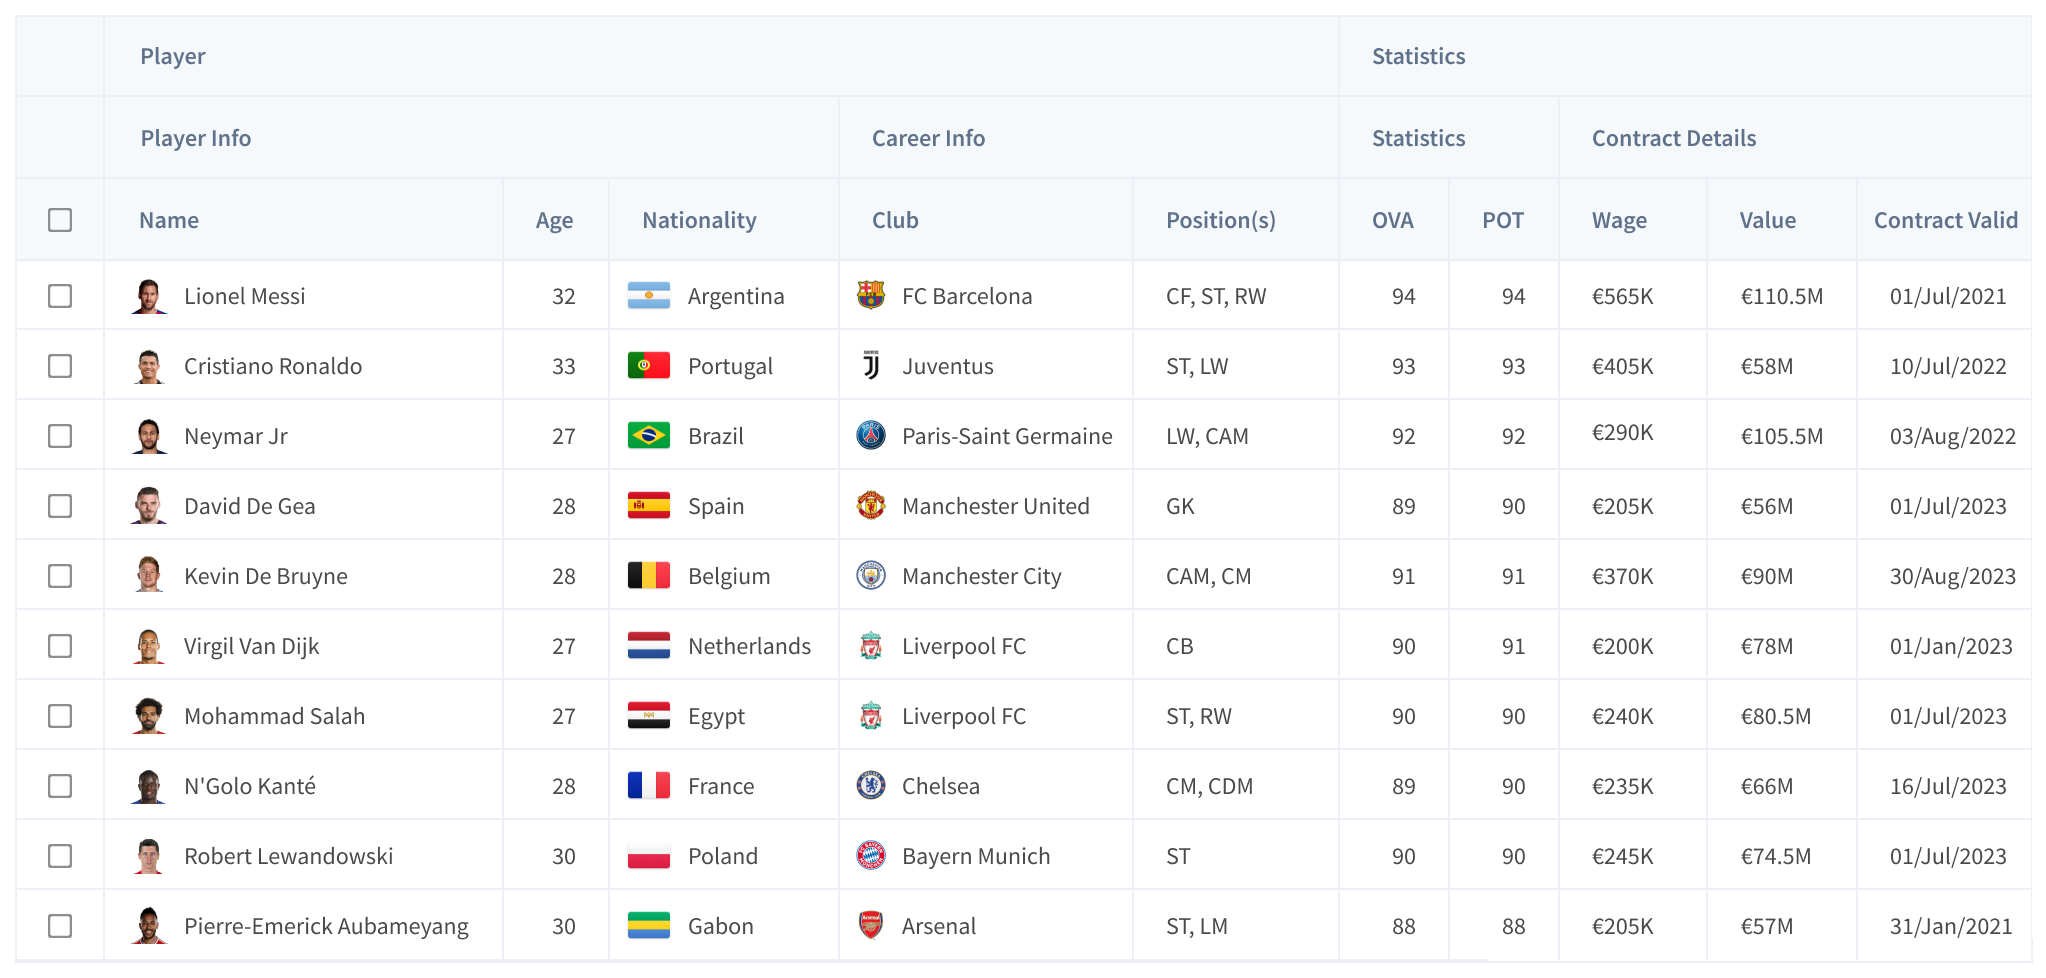This screenshot has height=978, width=2046.
Task: Click the Juventus logo icon
Action: [x=871, y=365]
